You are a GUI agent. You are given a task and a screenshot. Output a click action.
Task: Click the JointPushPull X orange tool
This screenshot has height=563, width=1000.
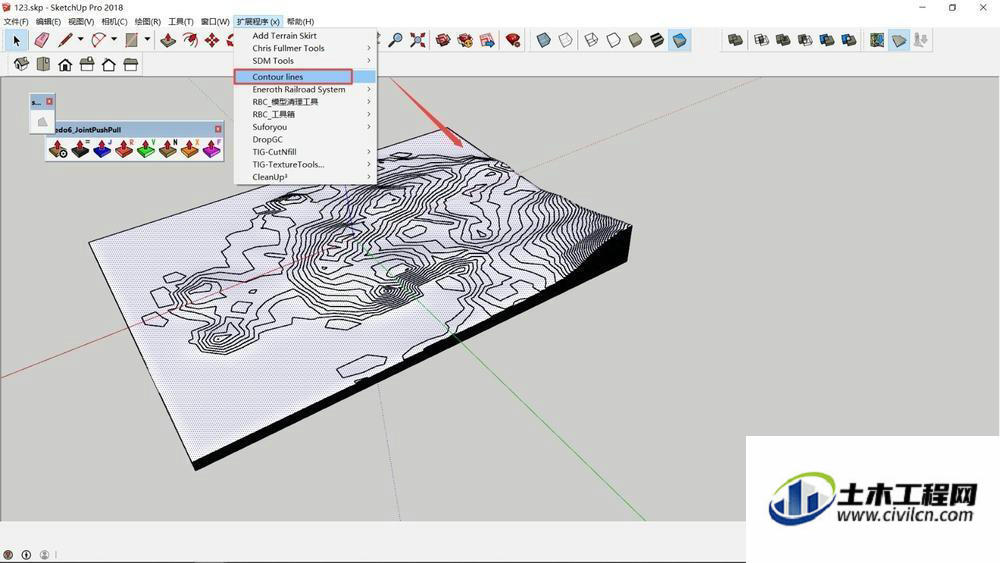[x=190, y=149]
